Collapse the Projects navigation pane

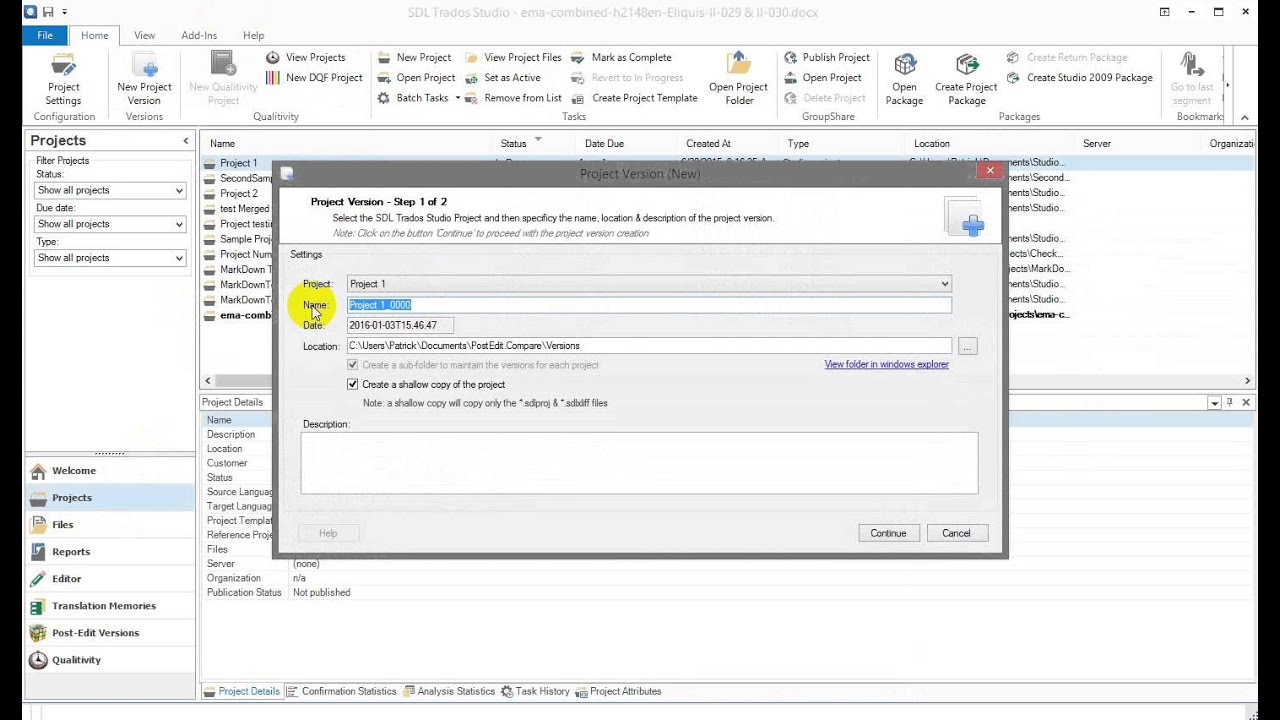click(185, 141)
